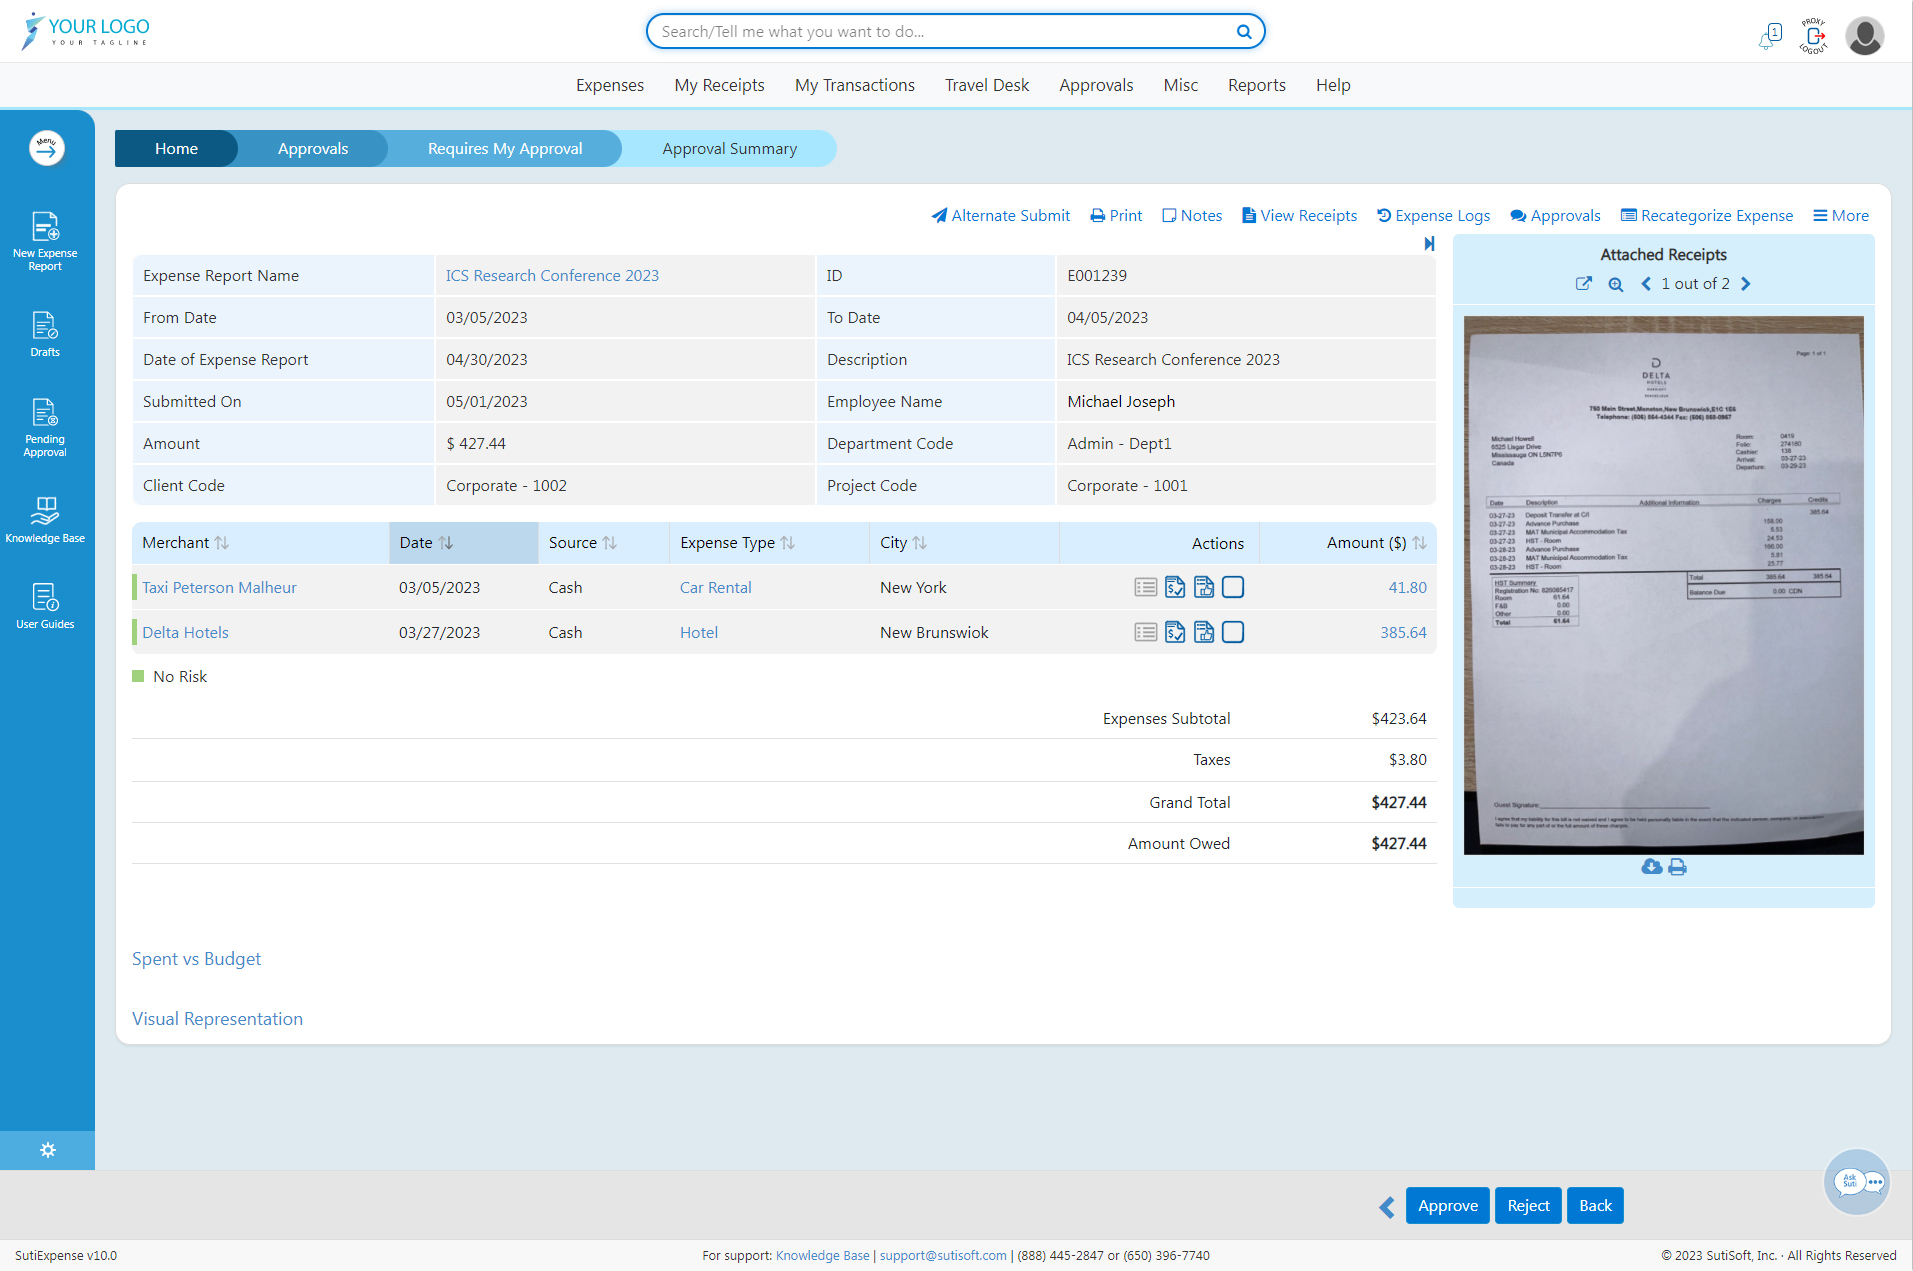Click thumbs-up document icon for Taxi Peterson Malheur
The width and height of the screenshot is (1913, 1271).
1204,587
